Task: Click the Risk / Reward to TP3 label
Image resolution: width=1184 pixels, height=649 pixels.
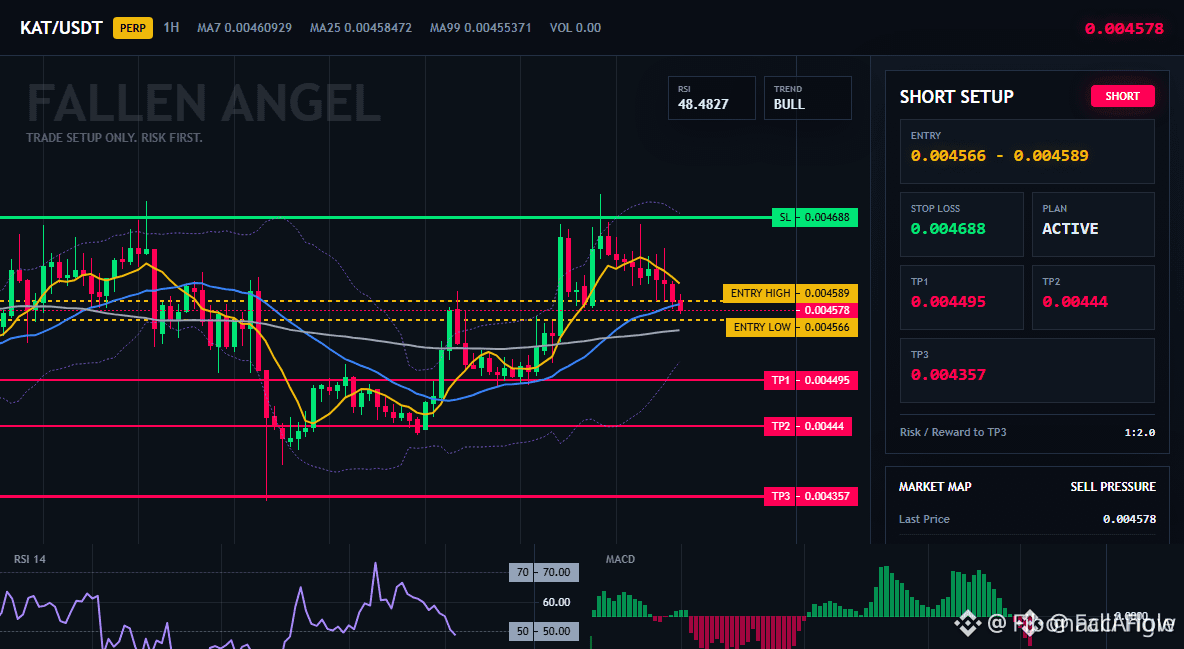Action: point(953,432)
